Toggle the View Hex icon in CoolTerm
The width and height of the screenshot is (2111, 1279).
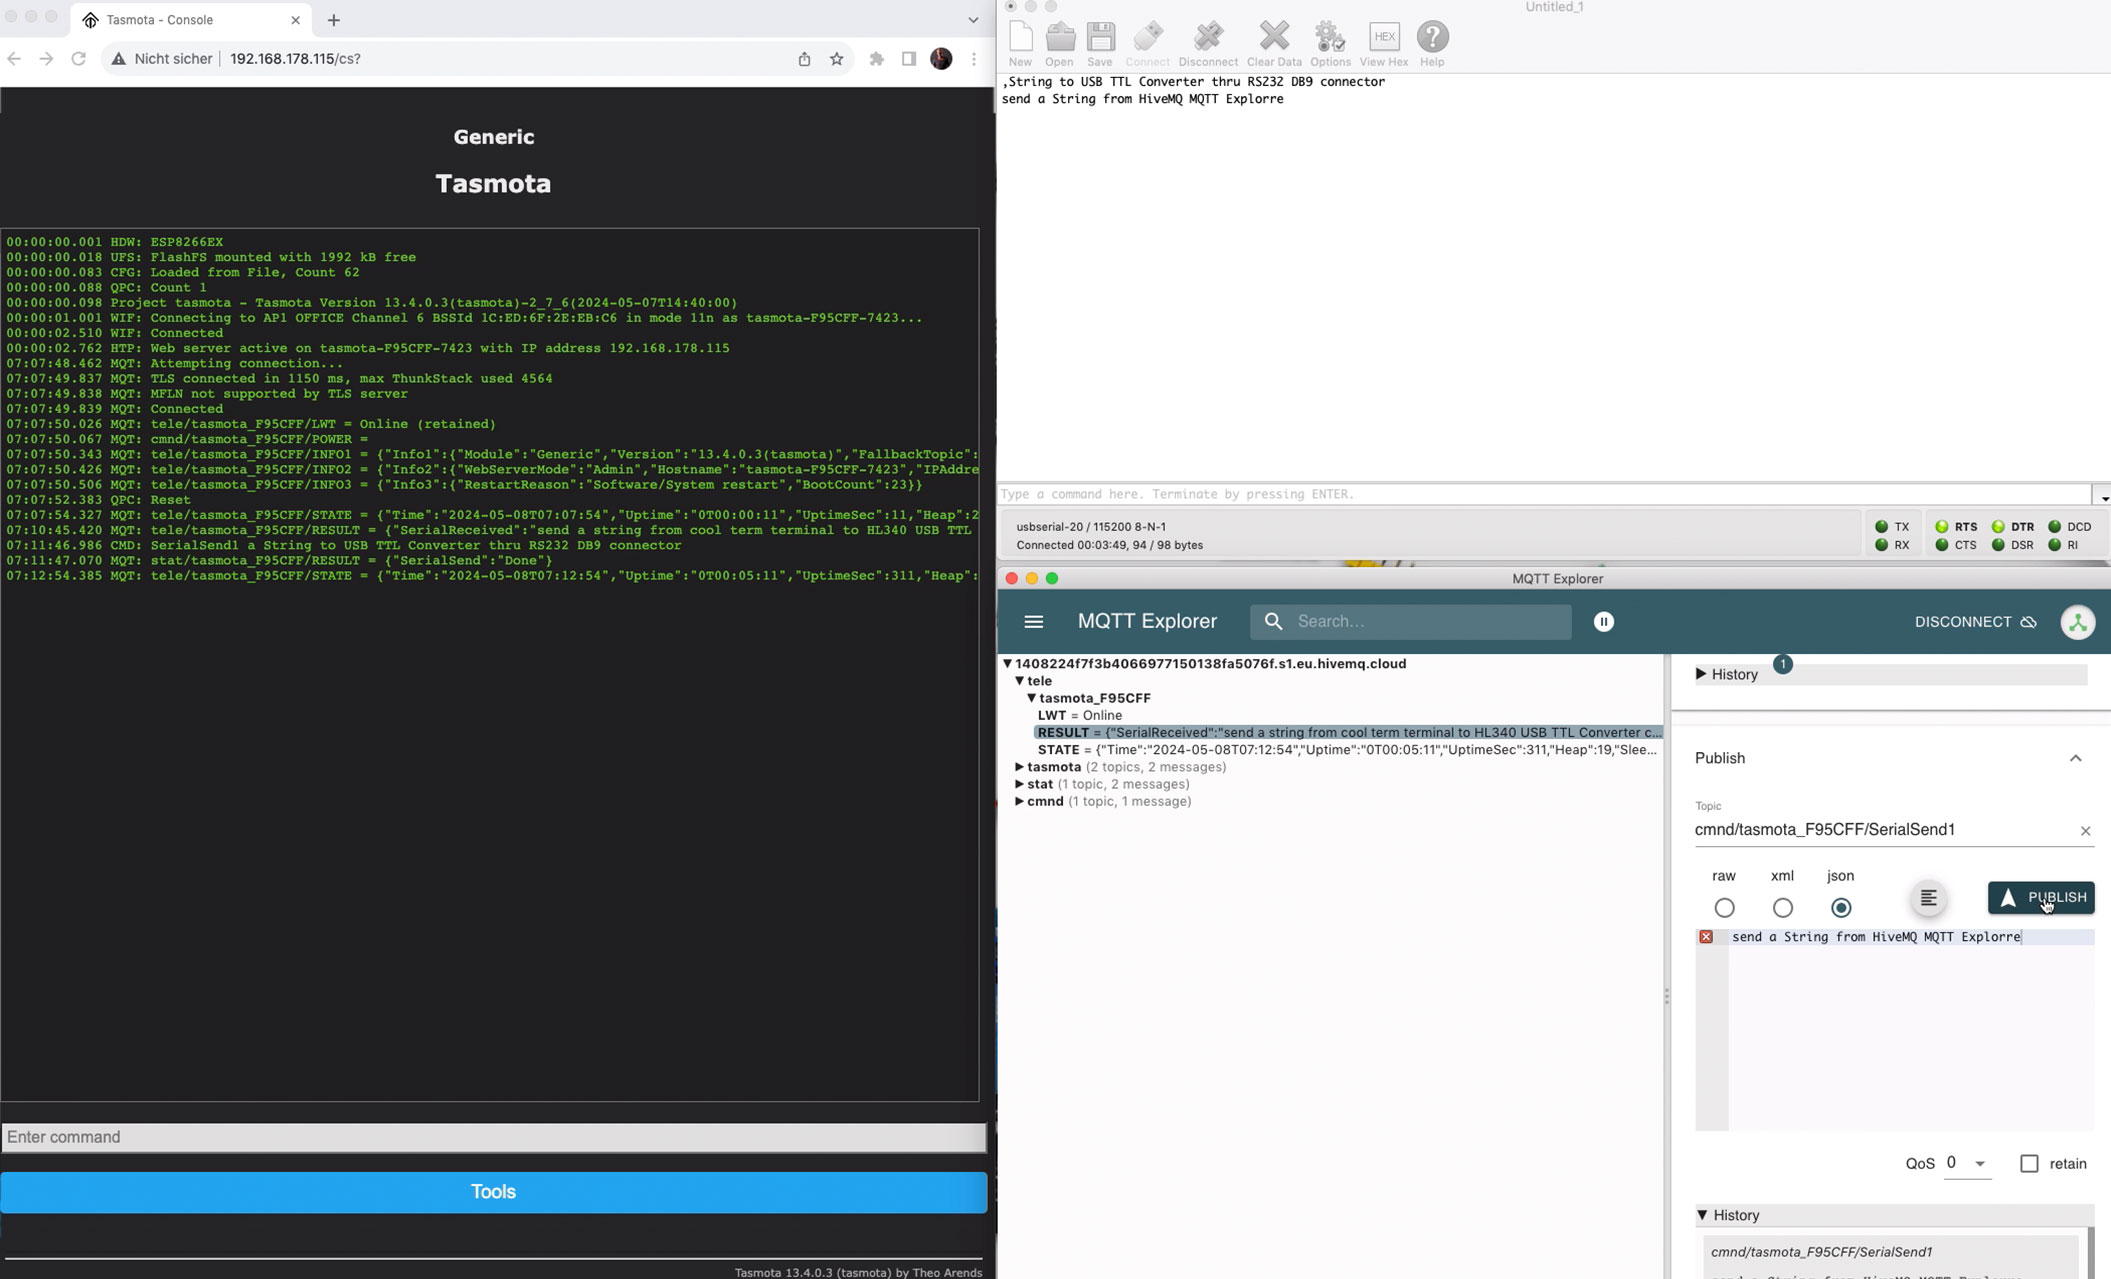point(1384,38)
